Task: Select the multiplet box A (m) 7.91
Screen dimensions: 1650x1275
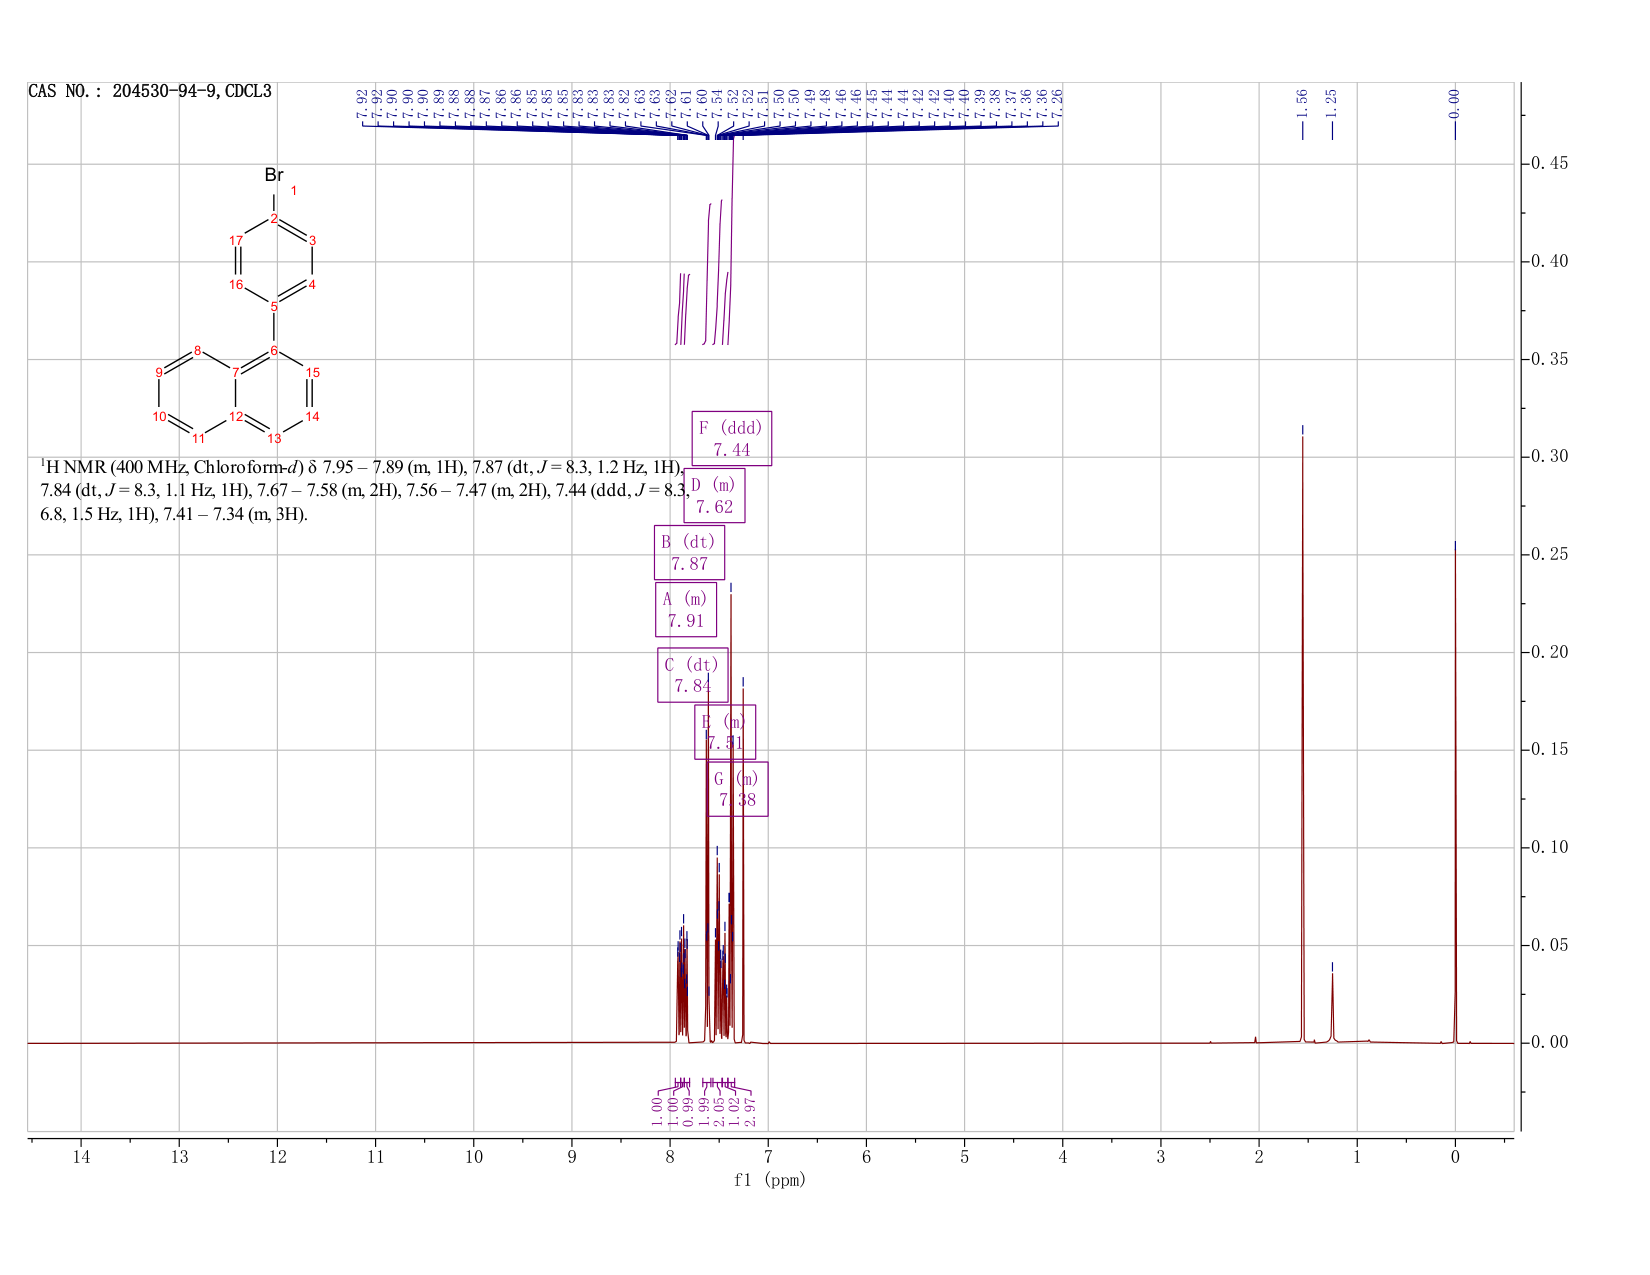Action: (686, 609)
